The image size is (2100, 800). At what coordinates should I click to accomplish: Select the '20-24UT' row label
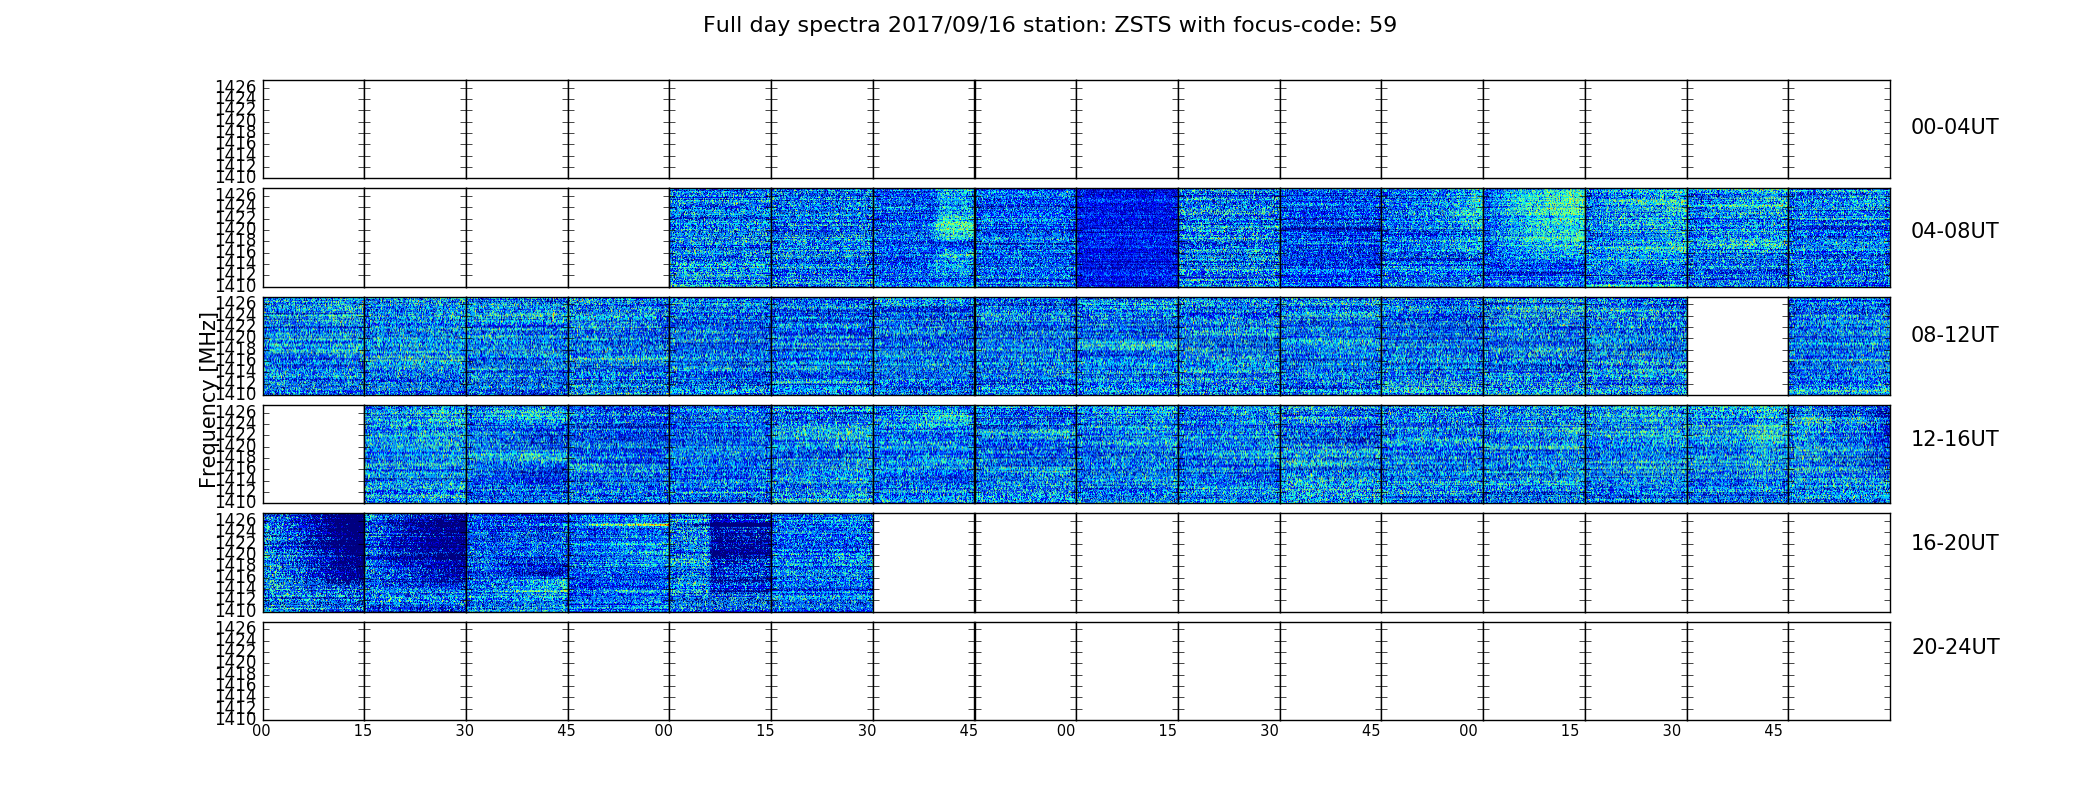point(1955,647)
